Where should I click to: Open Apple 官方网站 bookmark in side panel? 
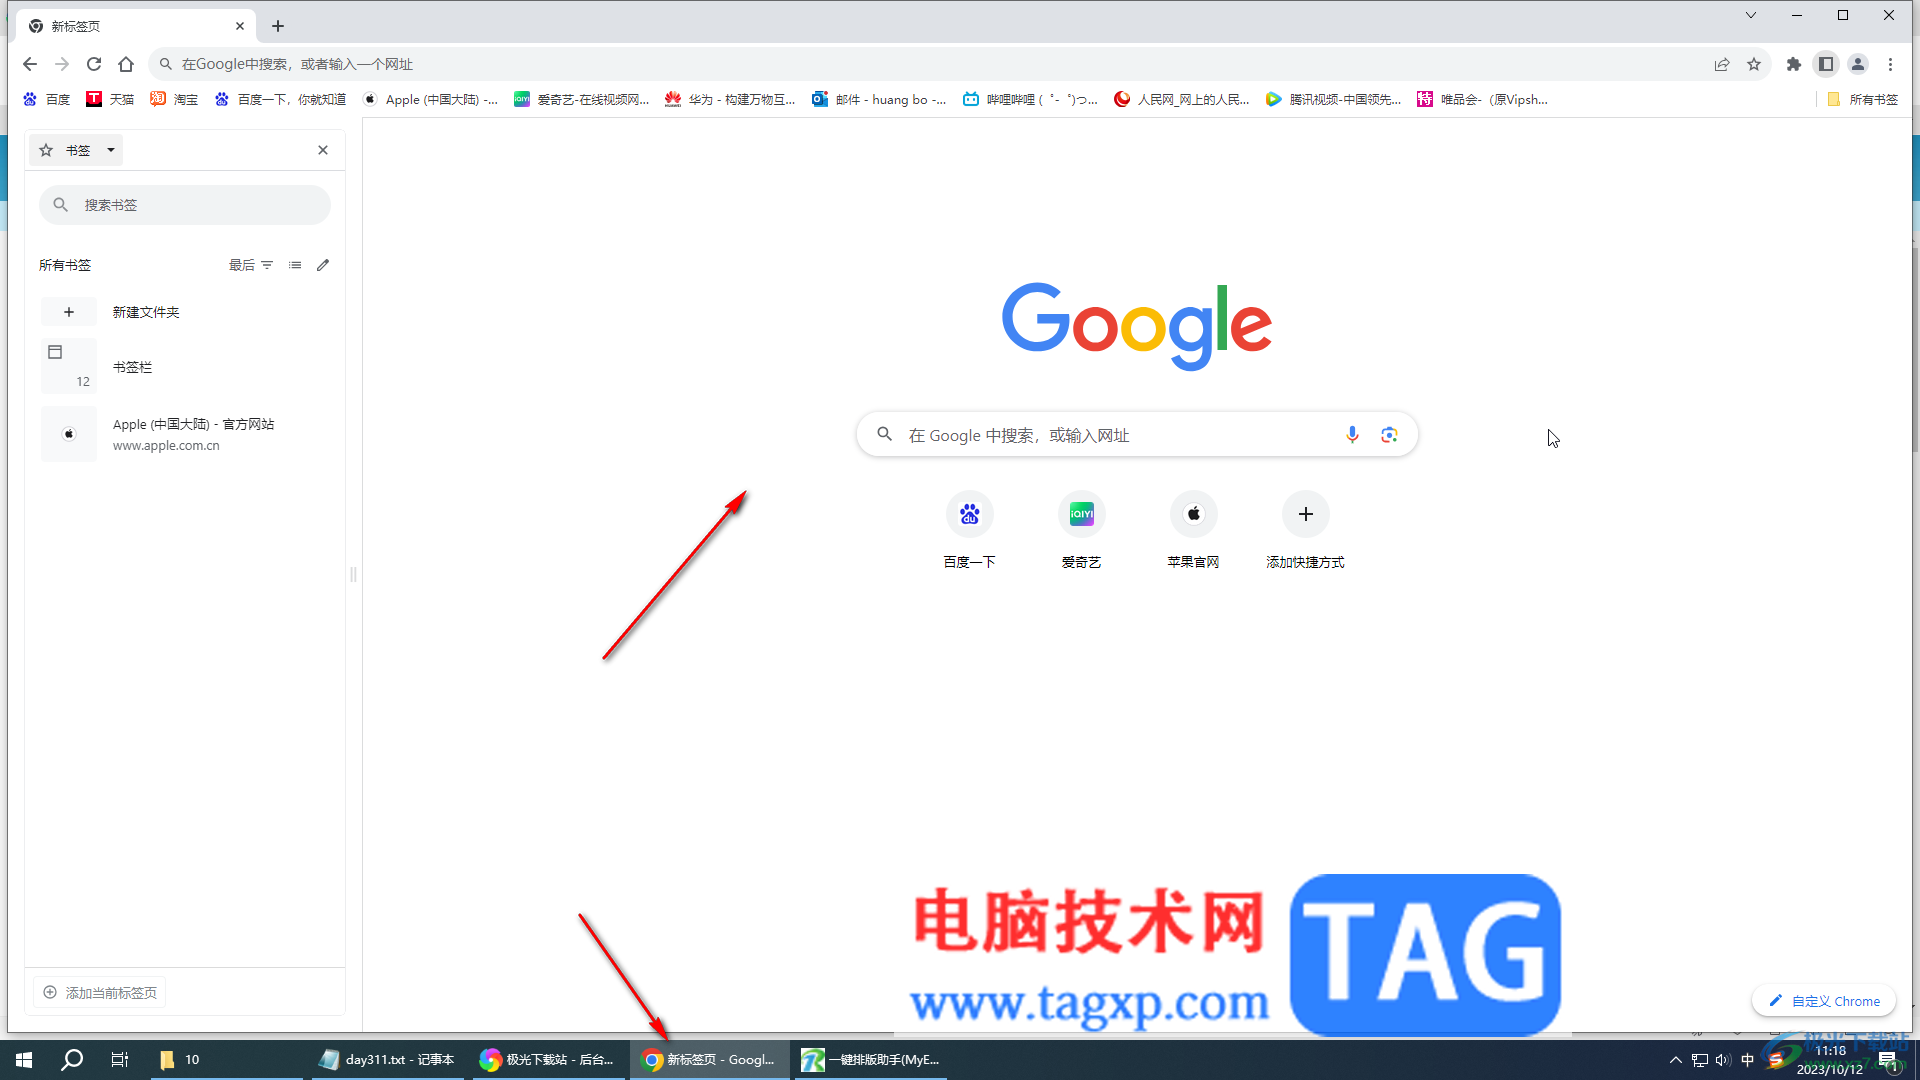point(185,434)
